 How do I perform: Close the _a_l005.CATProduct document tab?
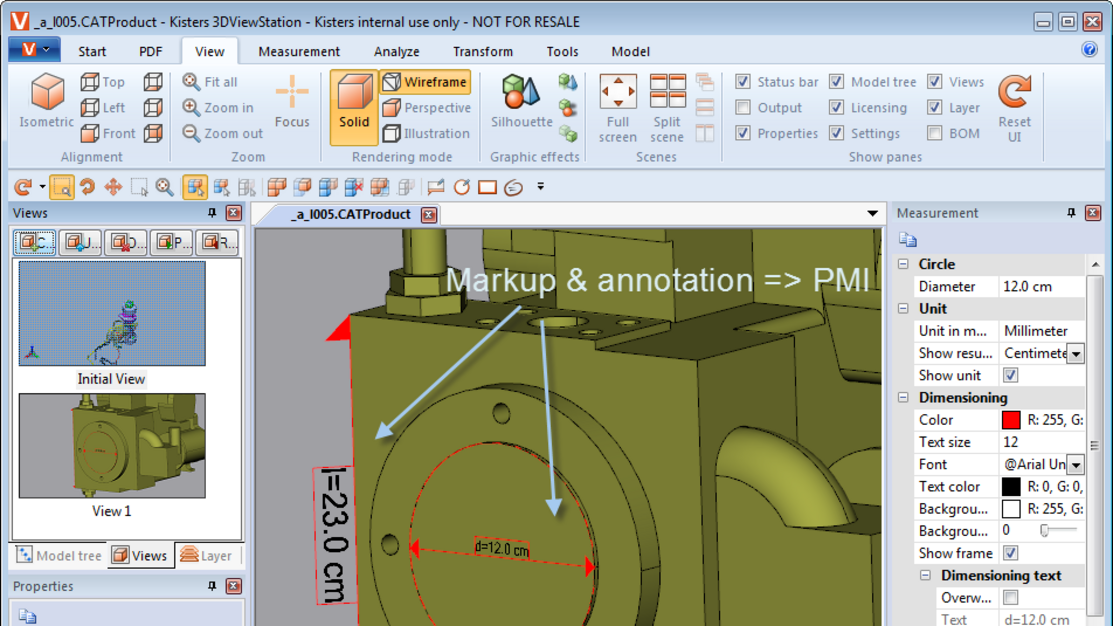point(429,214)
